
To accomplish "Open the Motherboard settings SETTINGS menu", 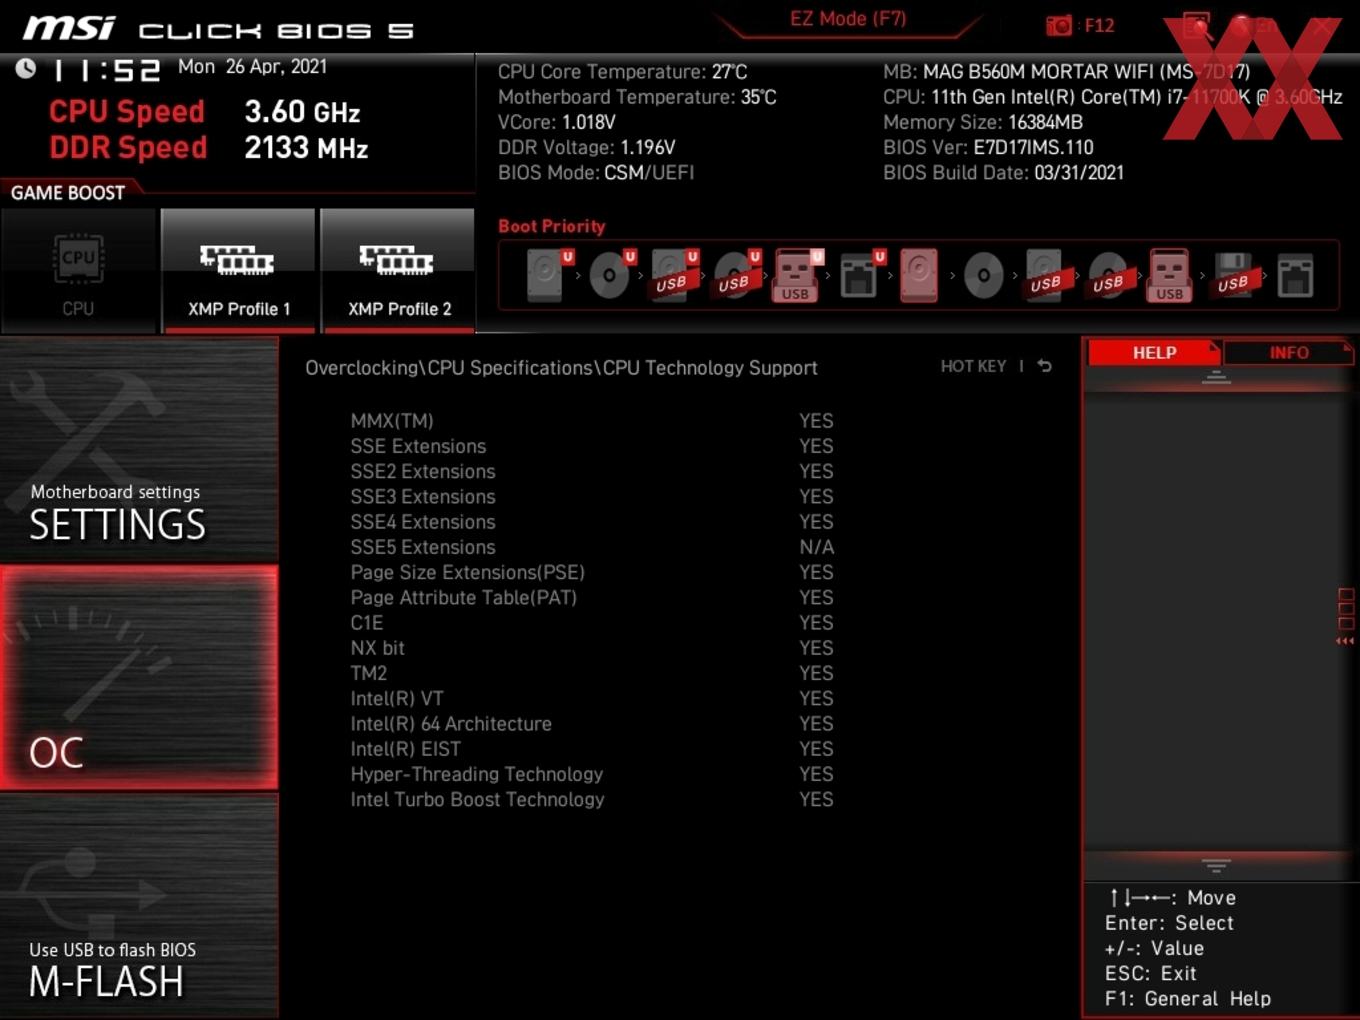I will point(139,450).
